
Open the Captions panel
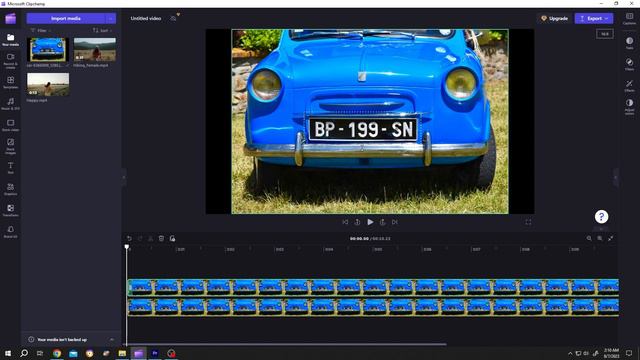[x=629, y=18]
